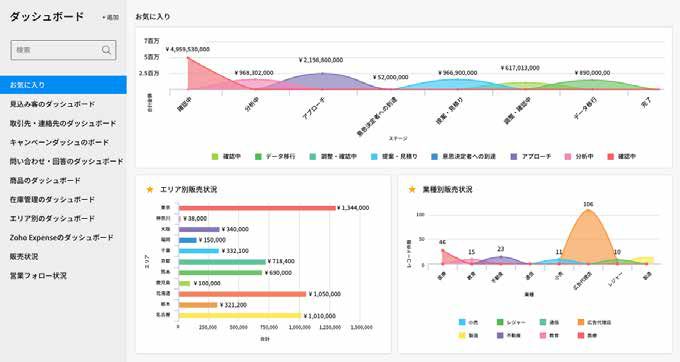Click the yellow bar labeled ¥1,010,000
The image size is (680, 362).
pos(240,316)
